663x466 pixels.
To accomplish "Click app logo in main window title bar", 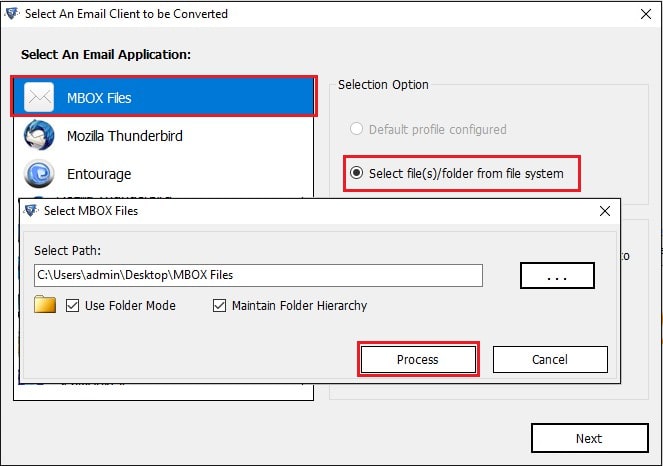I will click(12, 14).
